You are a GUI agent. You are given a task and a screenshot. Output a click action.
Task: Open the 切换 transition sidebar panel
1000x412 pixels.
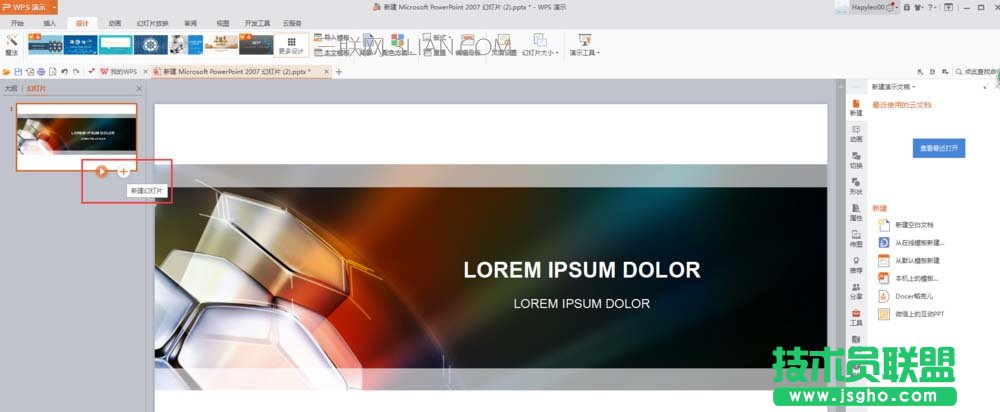pyautogui.click(x=856, y=159)
